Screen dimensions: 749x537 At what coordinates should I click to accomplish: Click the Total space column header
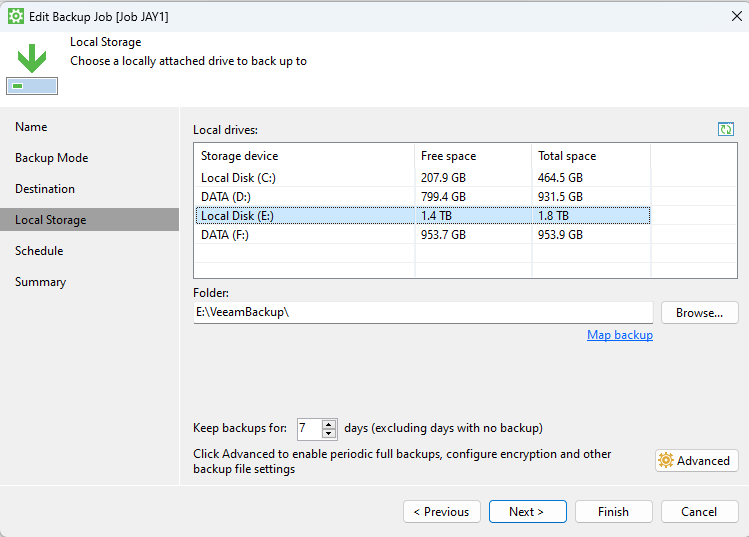(591, 156)
